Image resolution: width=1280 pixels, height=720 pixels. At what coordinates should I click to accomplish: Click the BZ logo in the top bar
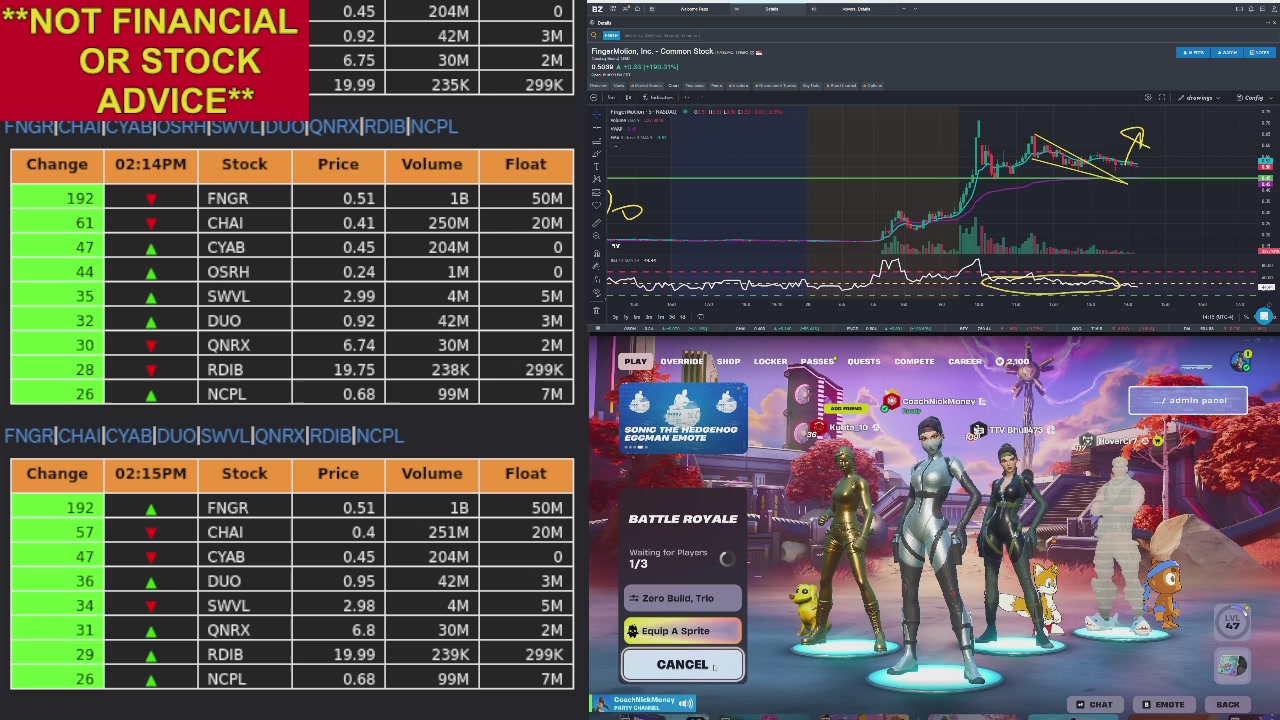click(597, 9)
